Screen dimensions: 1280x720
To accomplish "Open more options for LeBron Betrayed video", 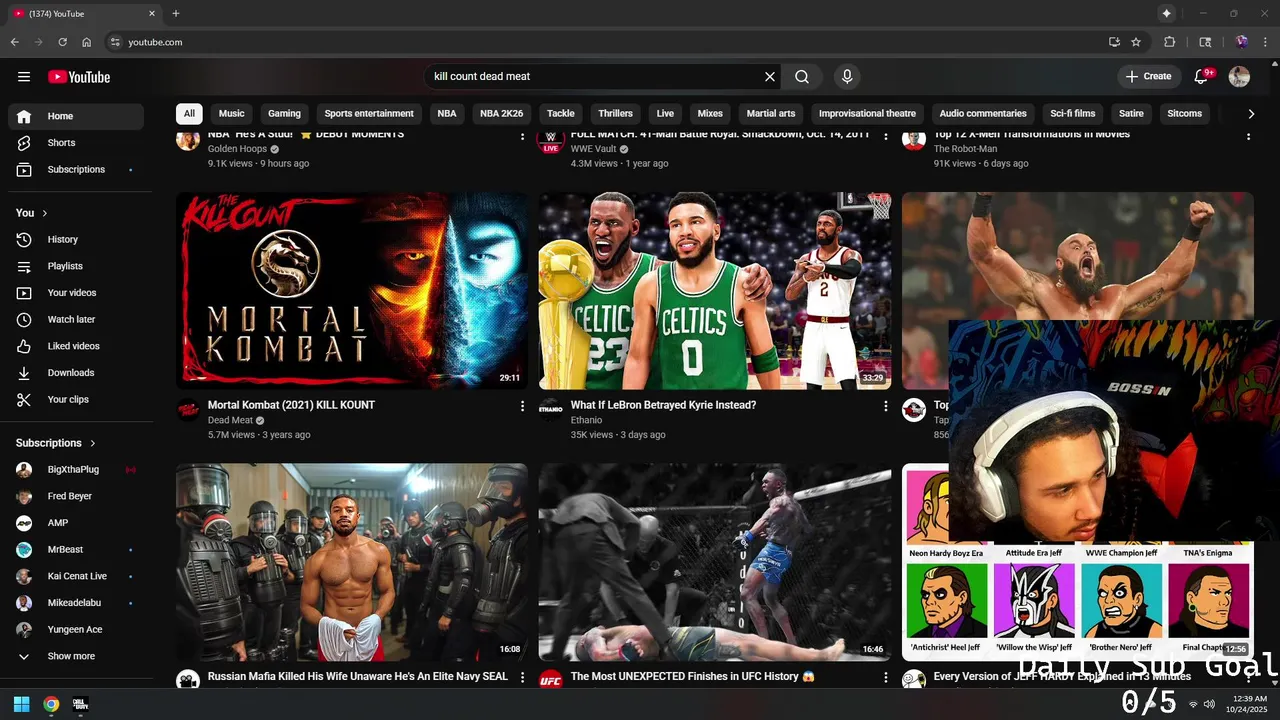I will (885, 406).
